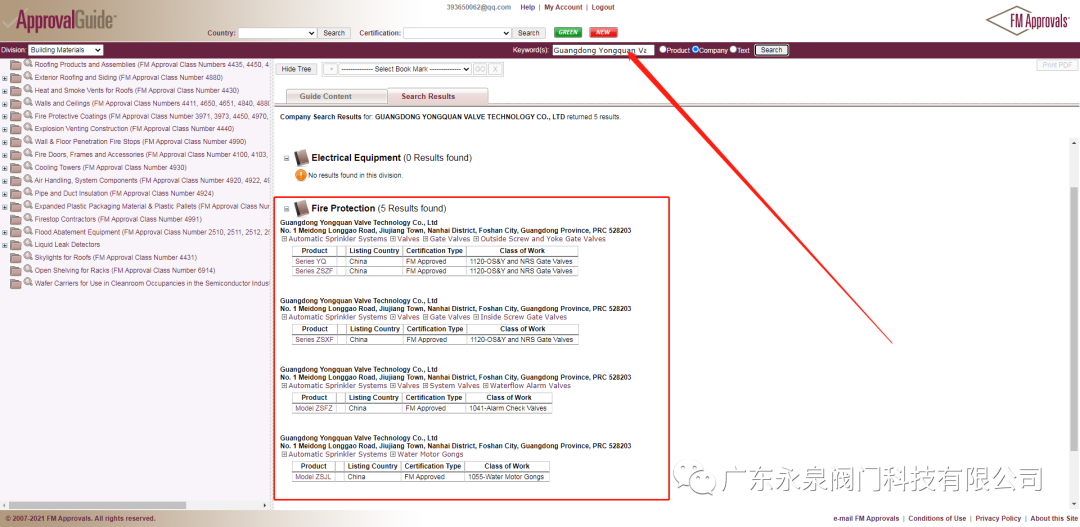Switch to the Guide Content tab
The height and width of the screenshot is (527, 1080).
click(x=326, y=97)
